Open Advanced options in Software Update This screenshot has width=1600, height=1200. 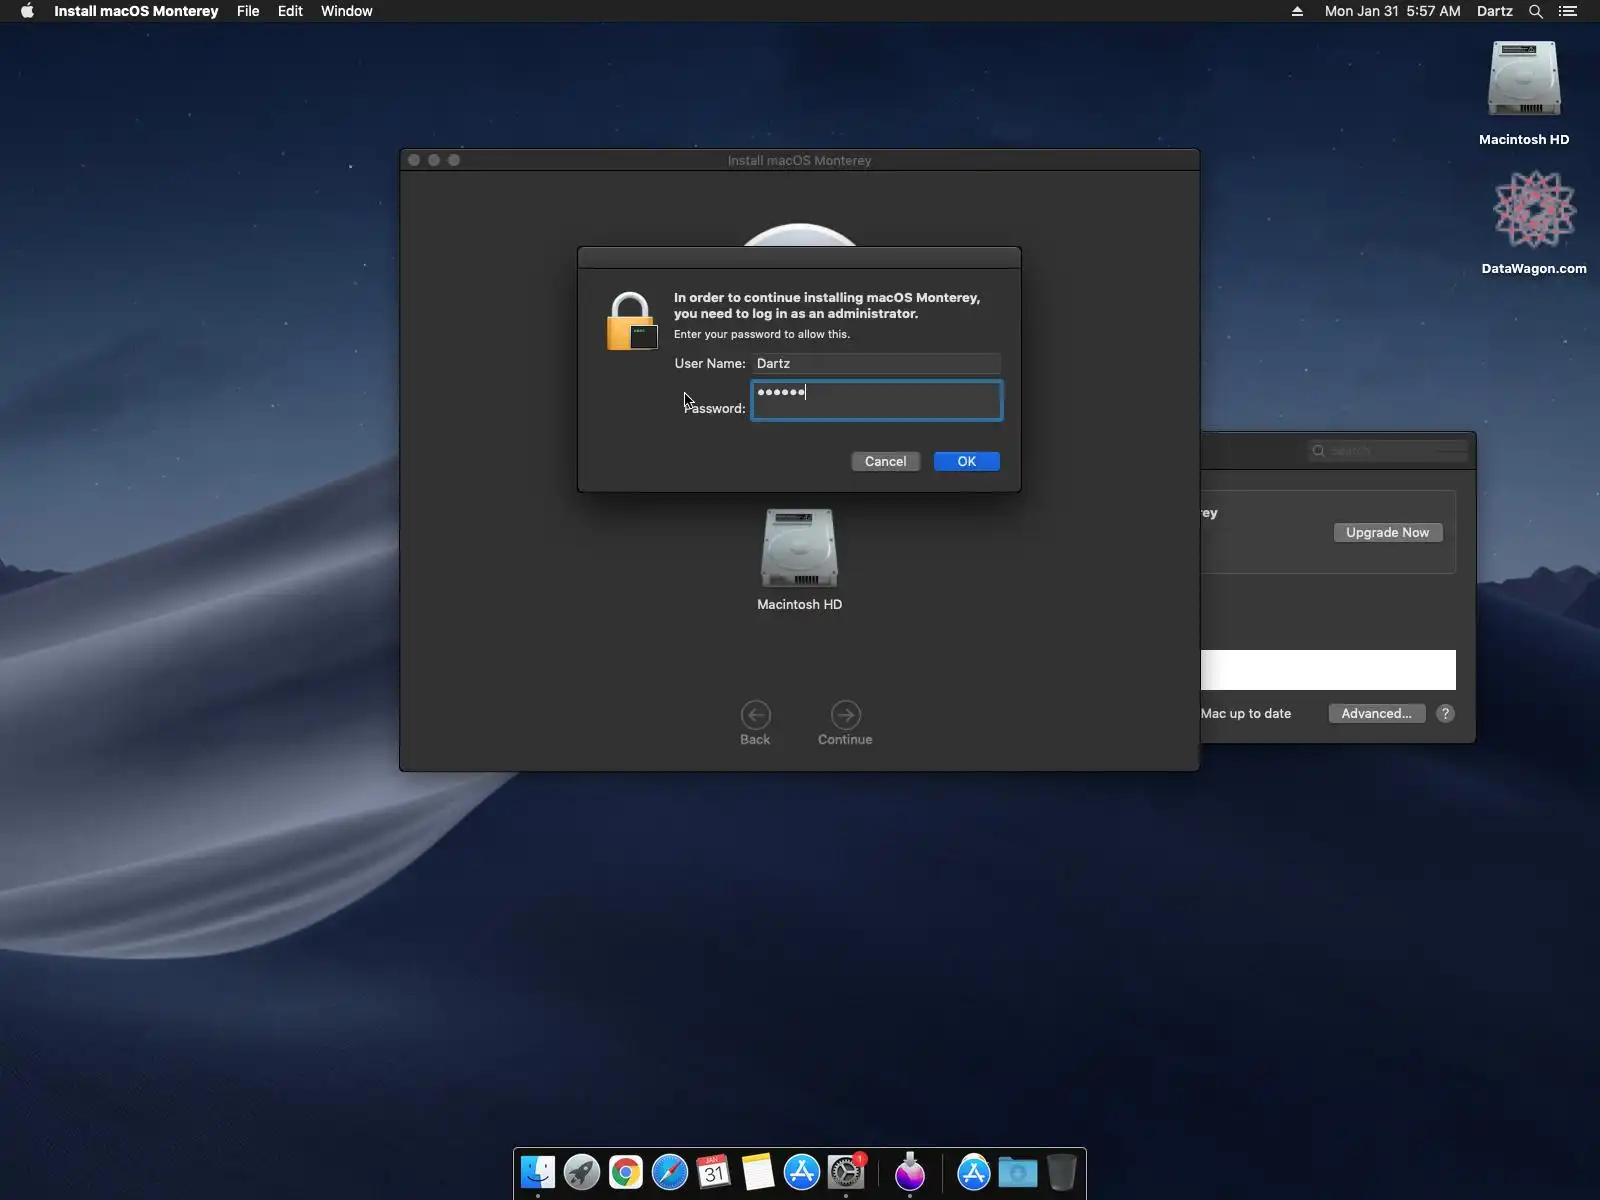(x=1376, y=713)
